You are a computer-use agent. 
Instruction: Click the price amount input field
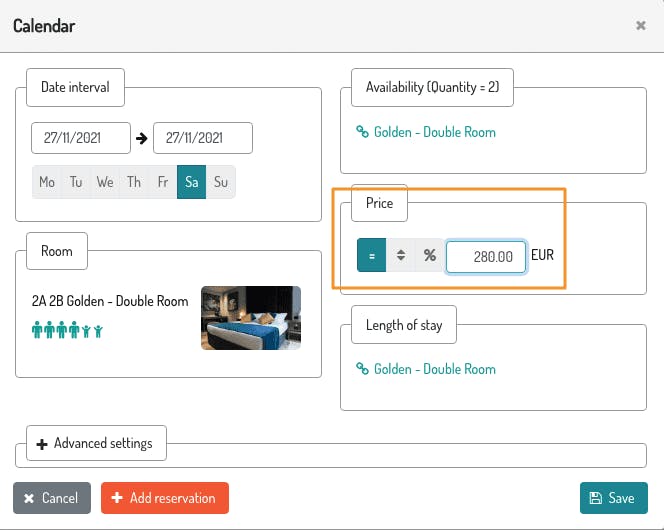pyautogui.click(x=486, y=256)
